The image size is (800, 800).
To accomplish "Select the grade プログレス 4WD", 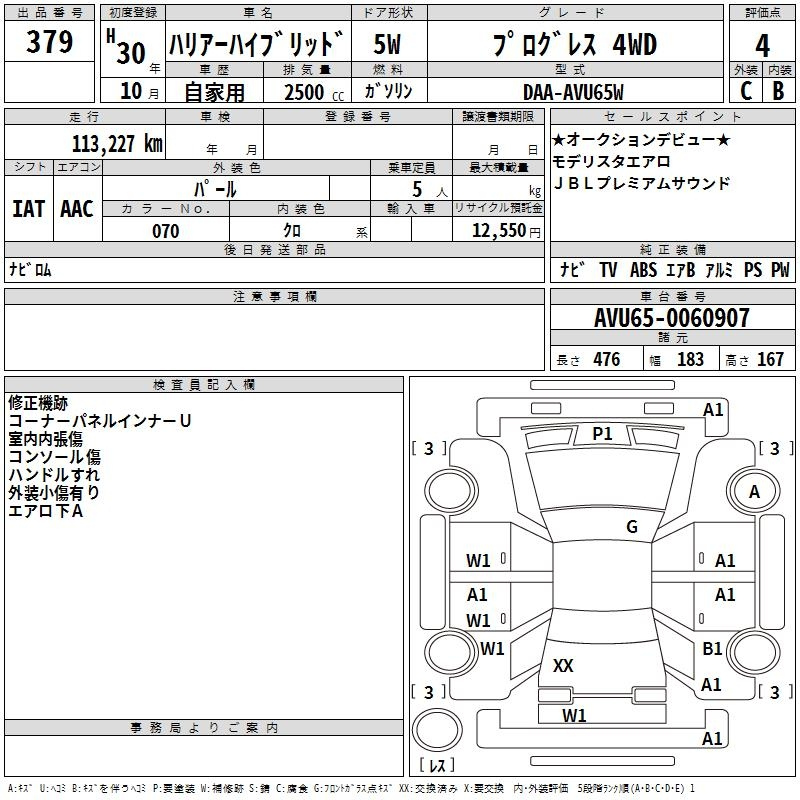I will (574, 44).
